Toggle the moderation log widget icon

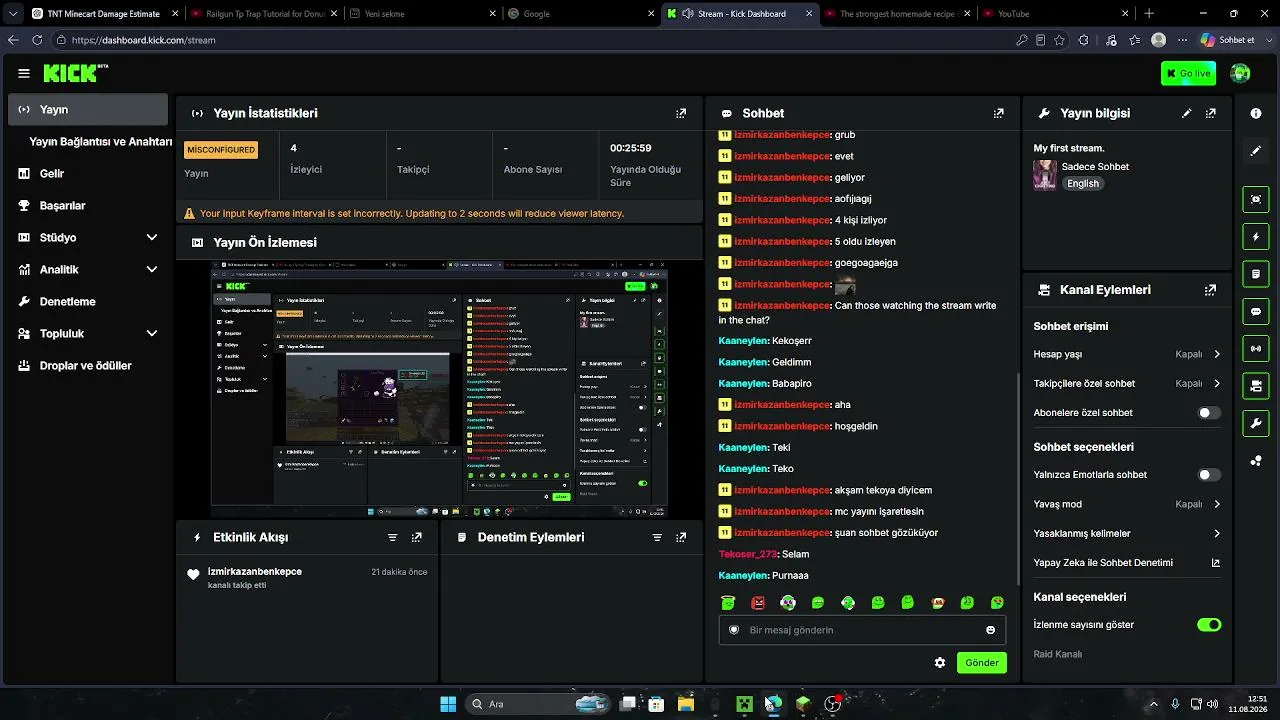[x=1256, y=274]
